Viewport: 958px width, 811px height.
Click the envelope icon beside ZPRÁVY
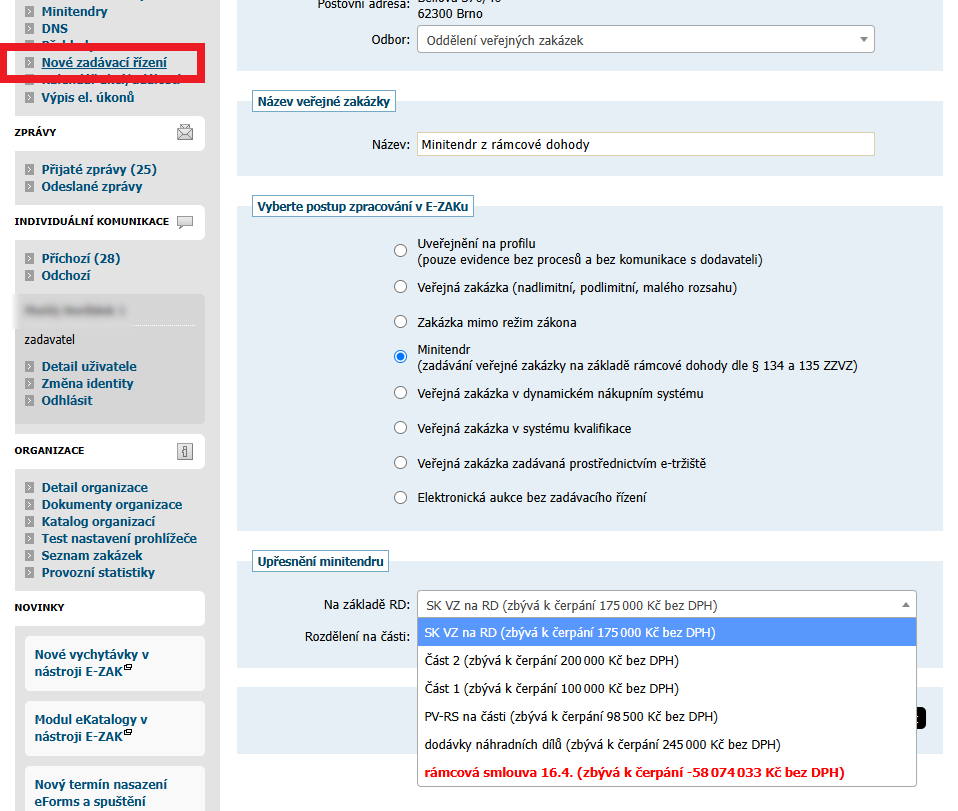184,132
